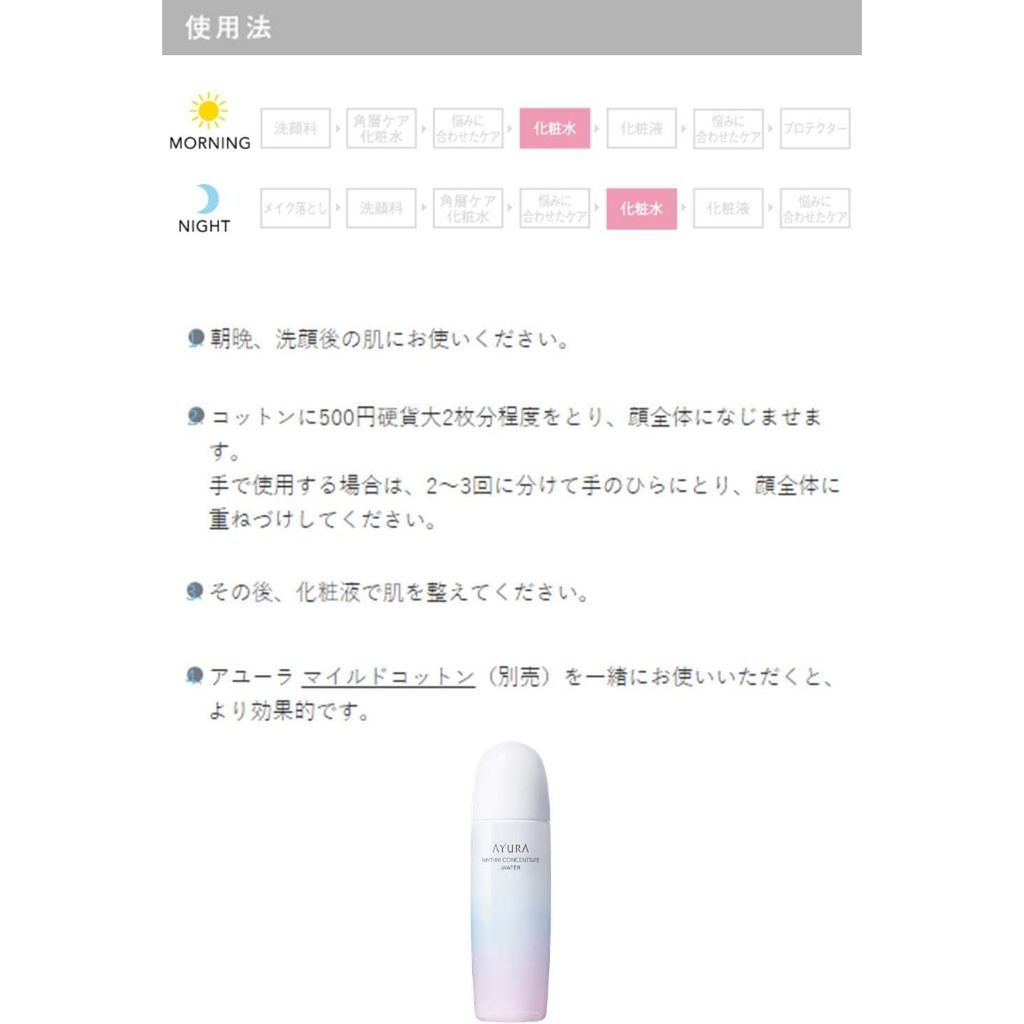The image size is (1024, 1024).
Task: Click the bullet icon beside アユーラ note
Action: (195, 675)
